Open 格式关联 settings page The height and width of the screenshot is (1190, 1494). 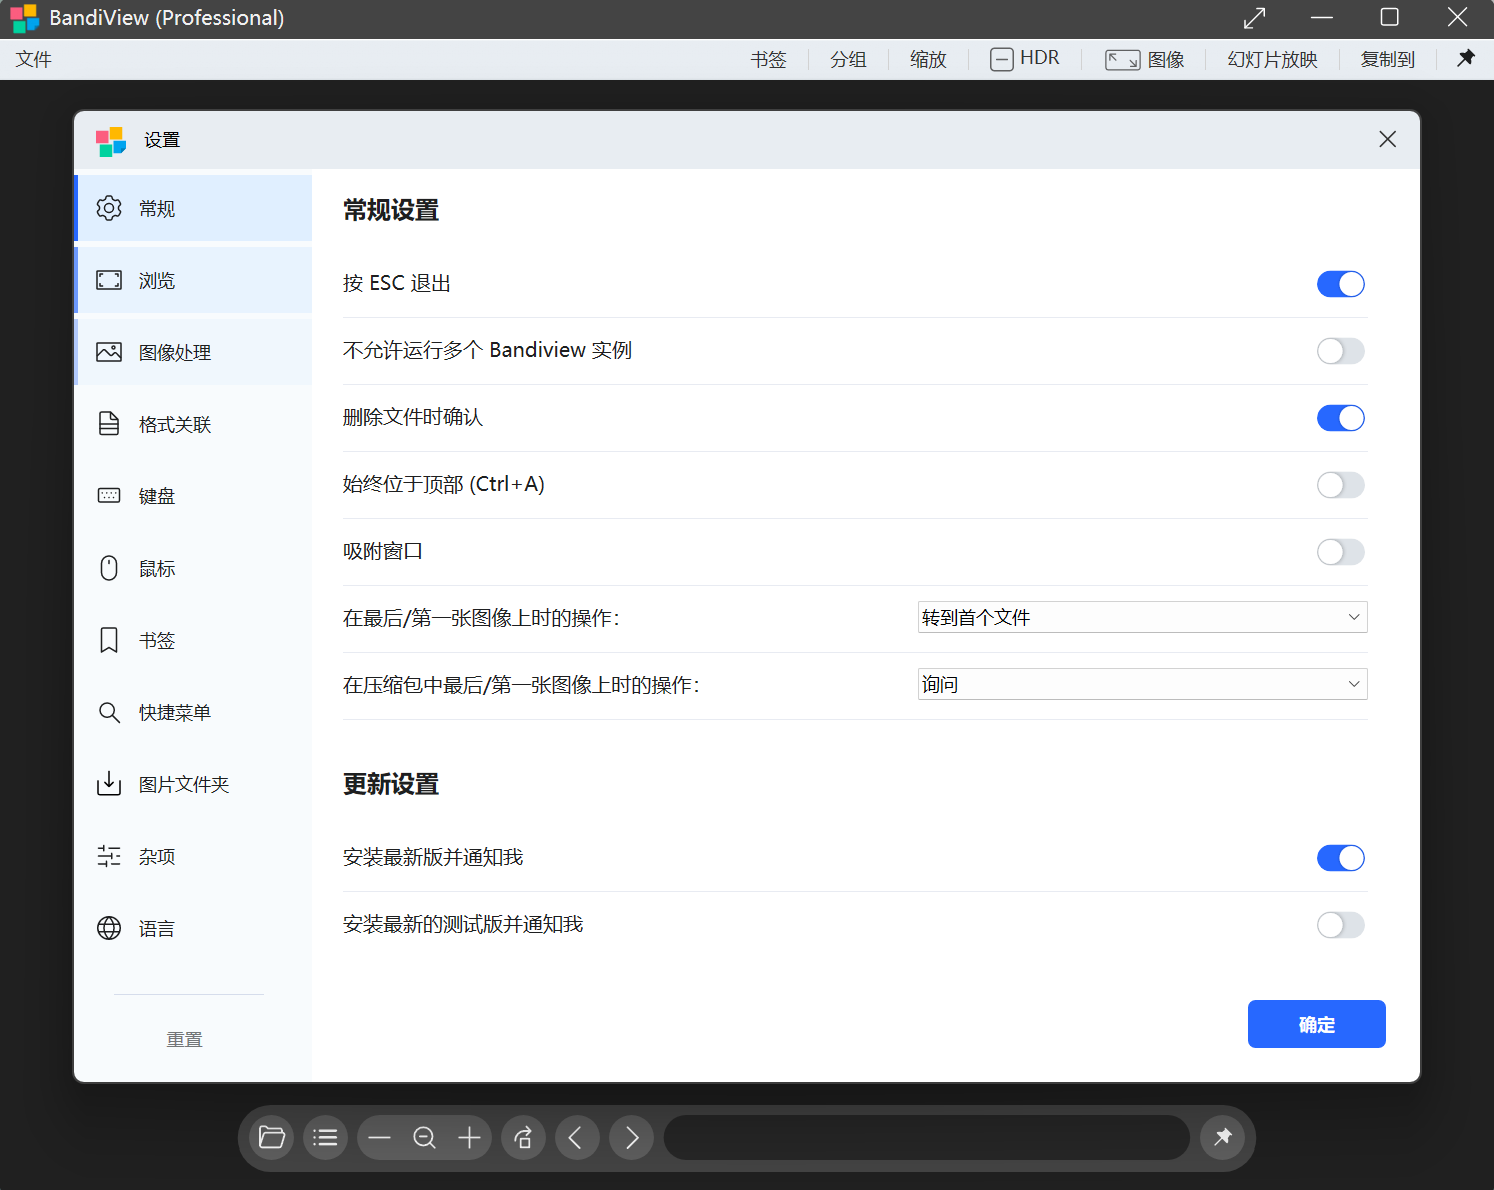click(x=108, y=423)
